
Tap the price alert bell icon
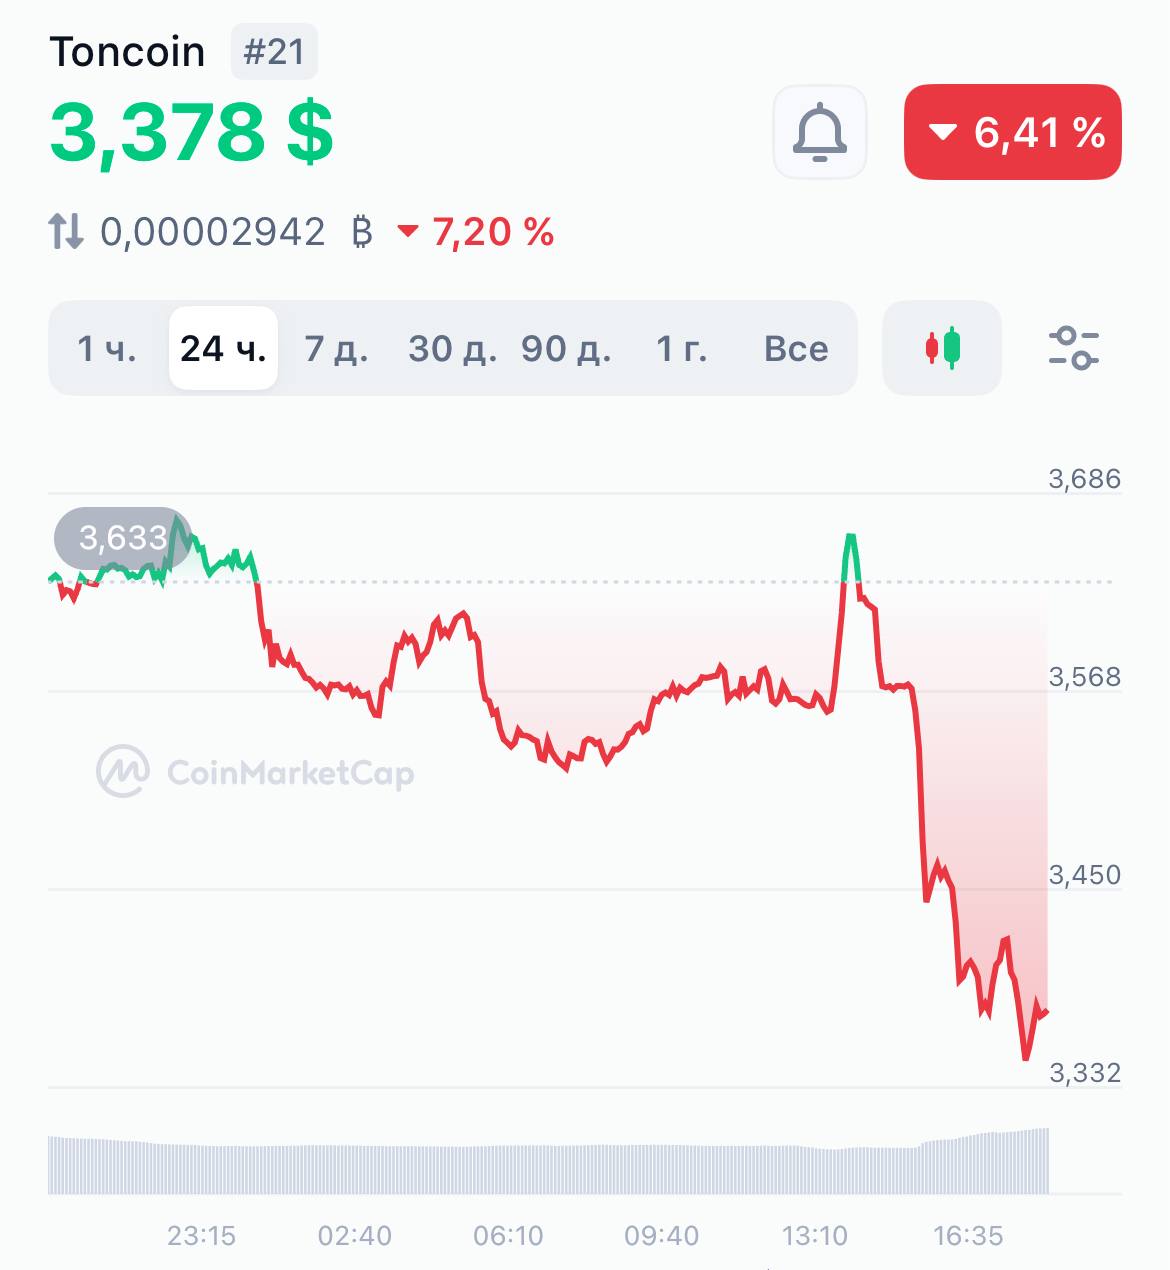[x=820, y=132]
